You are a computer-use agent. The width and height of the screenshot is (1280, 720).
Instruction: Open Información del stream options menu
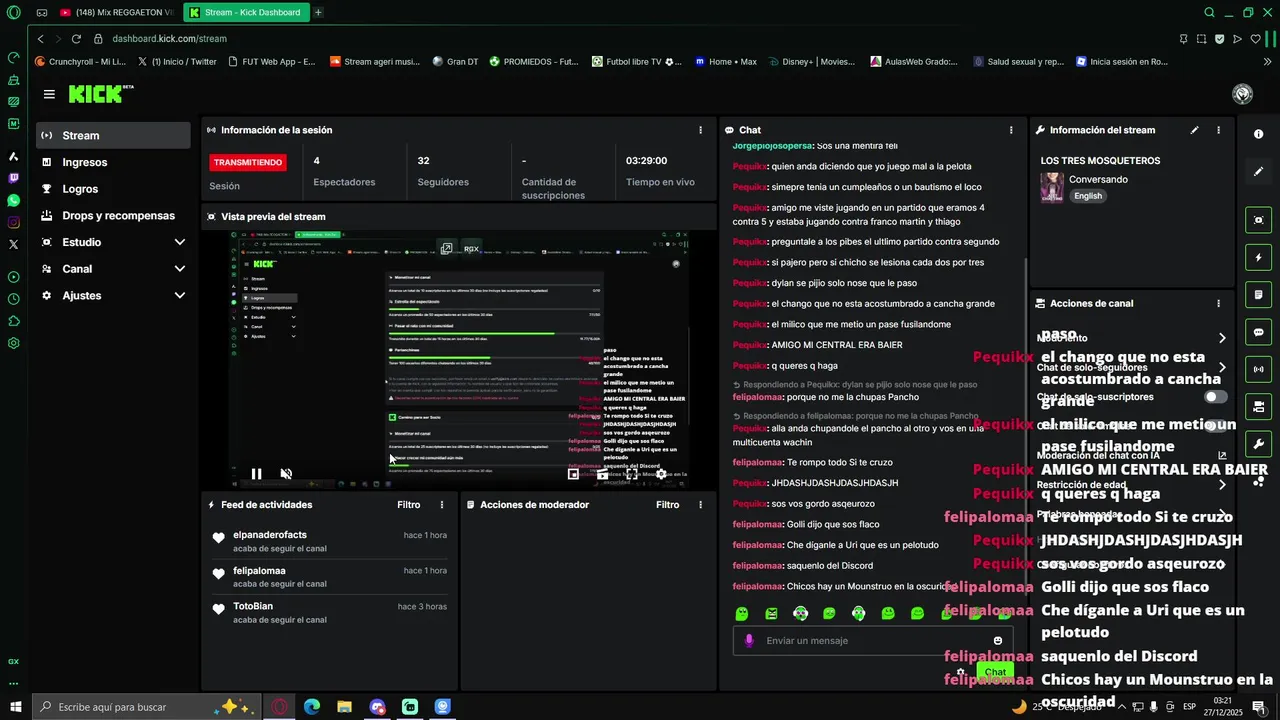click(x=1218, y=130)
